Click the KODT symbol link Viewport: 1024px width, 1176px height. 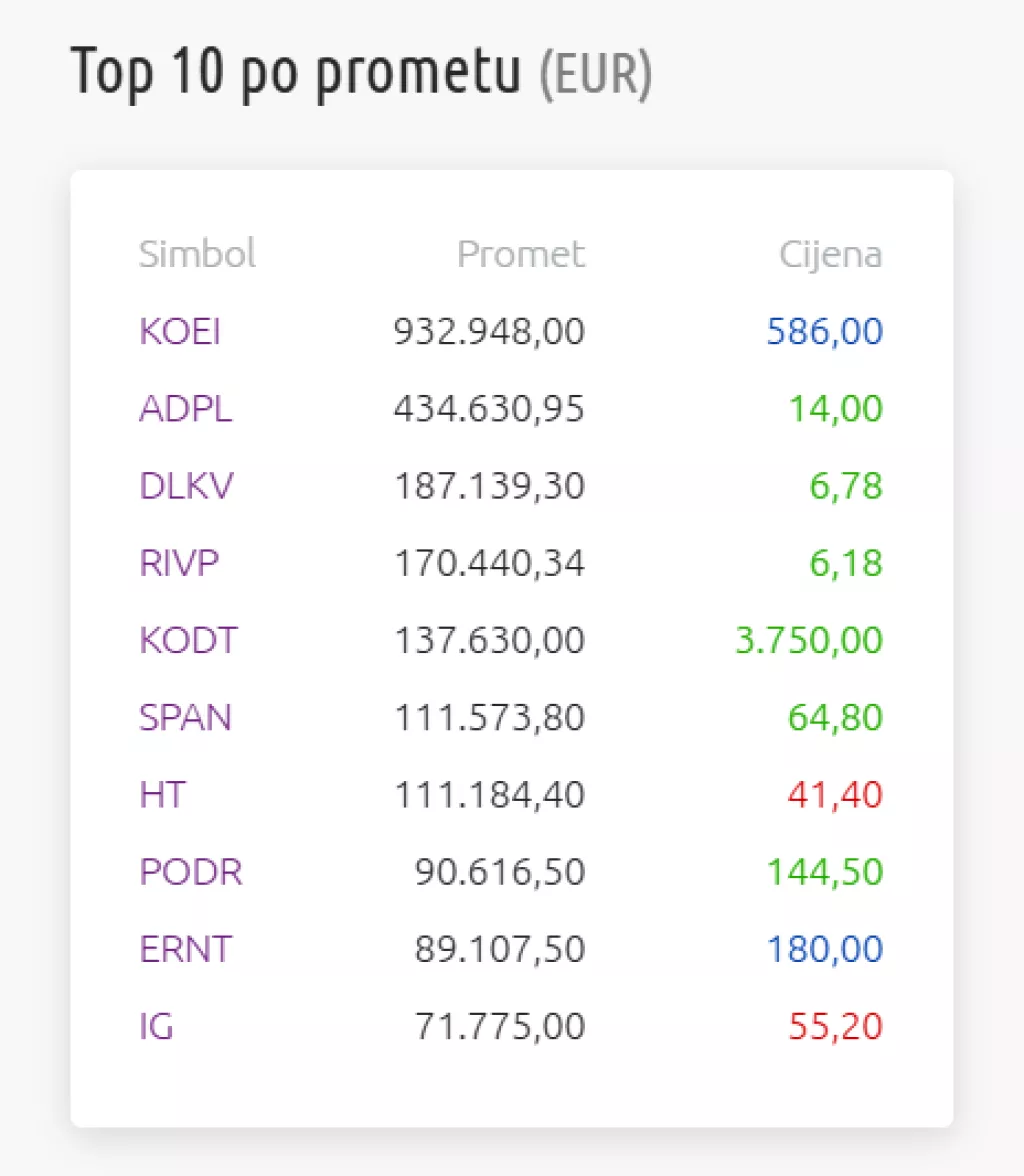(188, 641)
